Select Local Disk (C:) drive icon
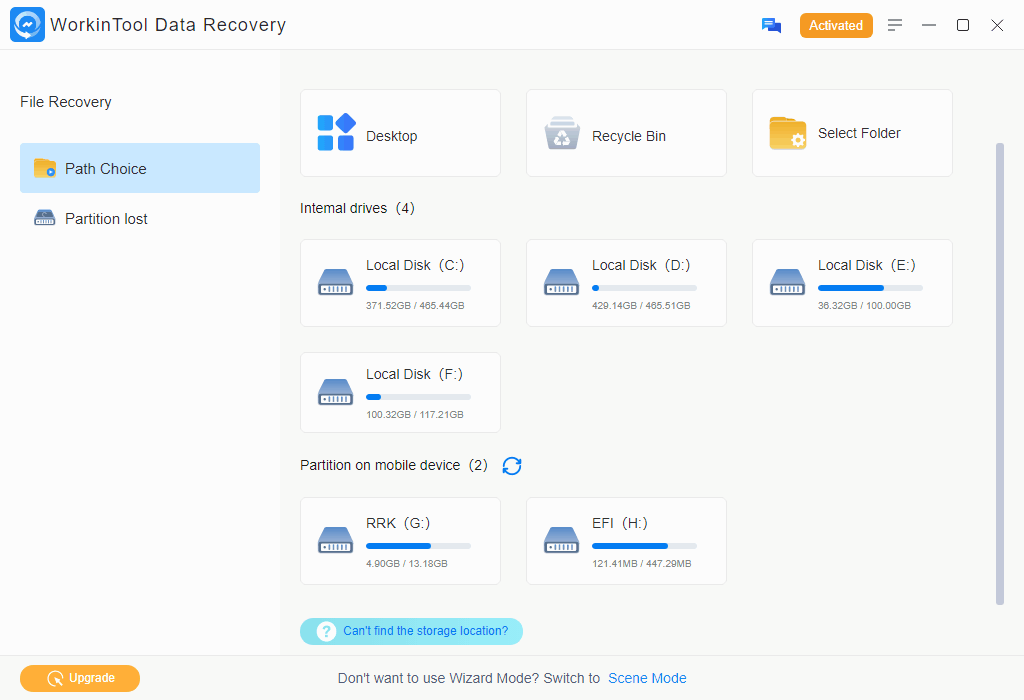The image size is (1024, 700). (336, 282)
